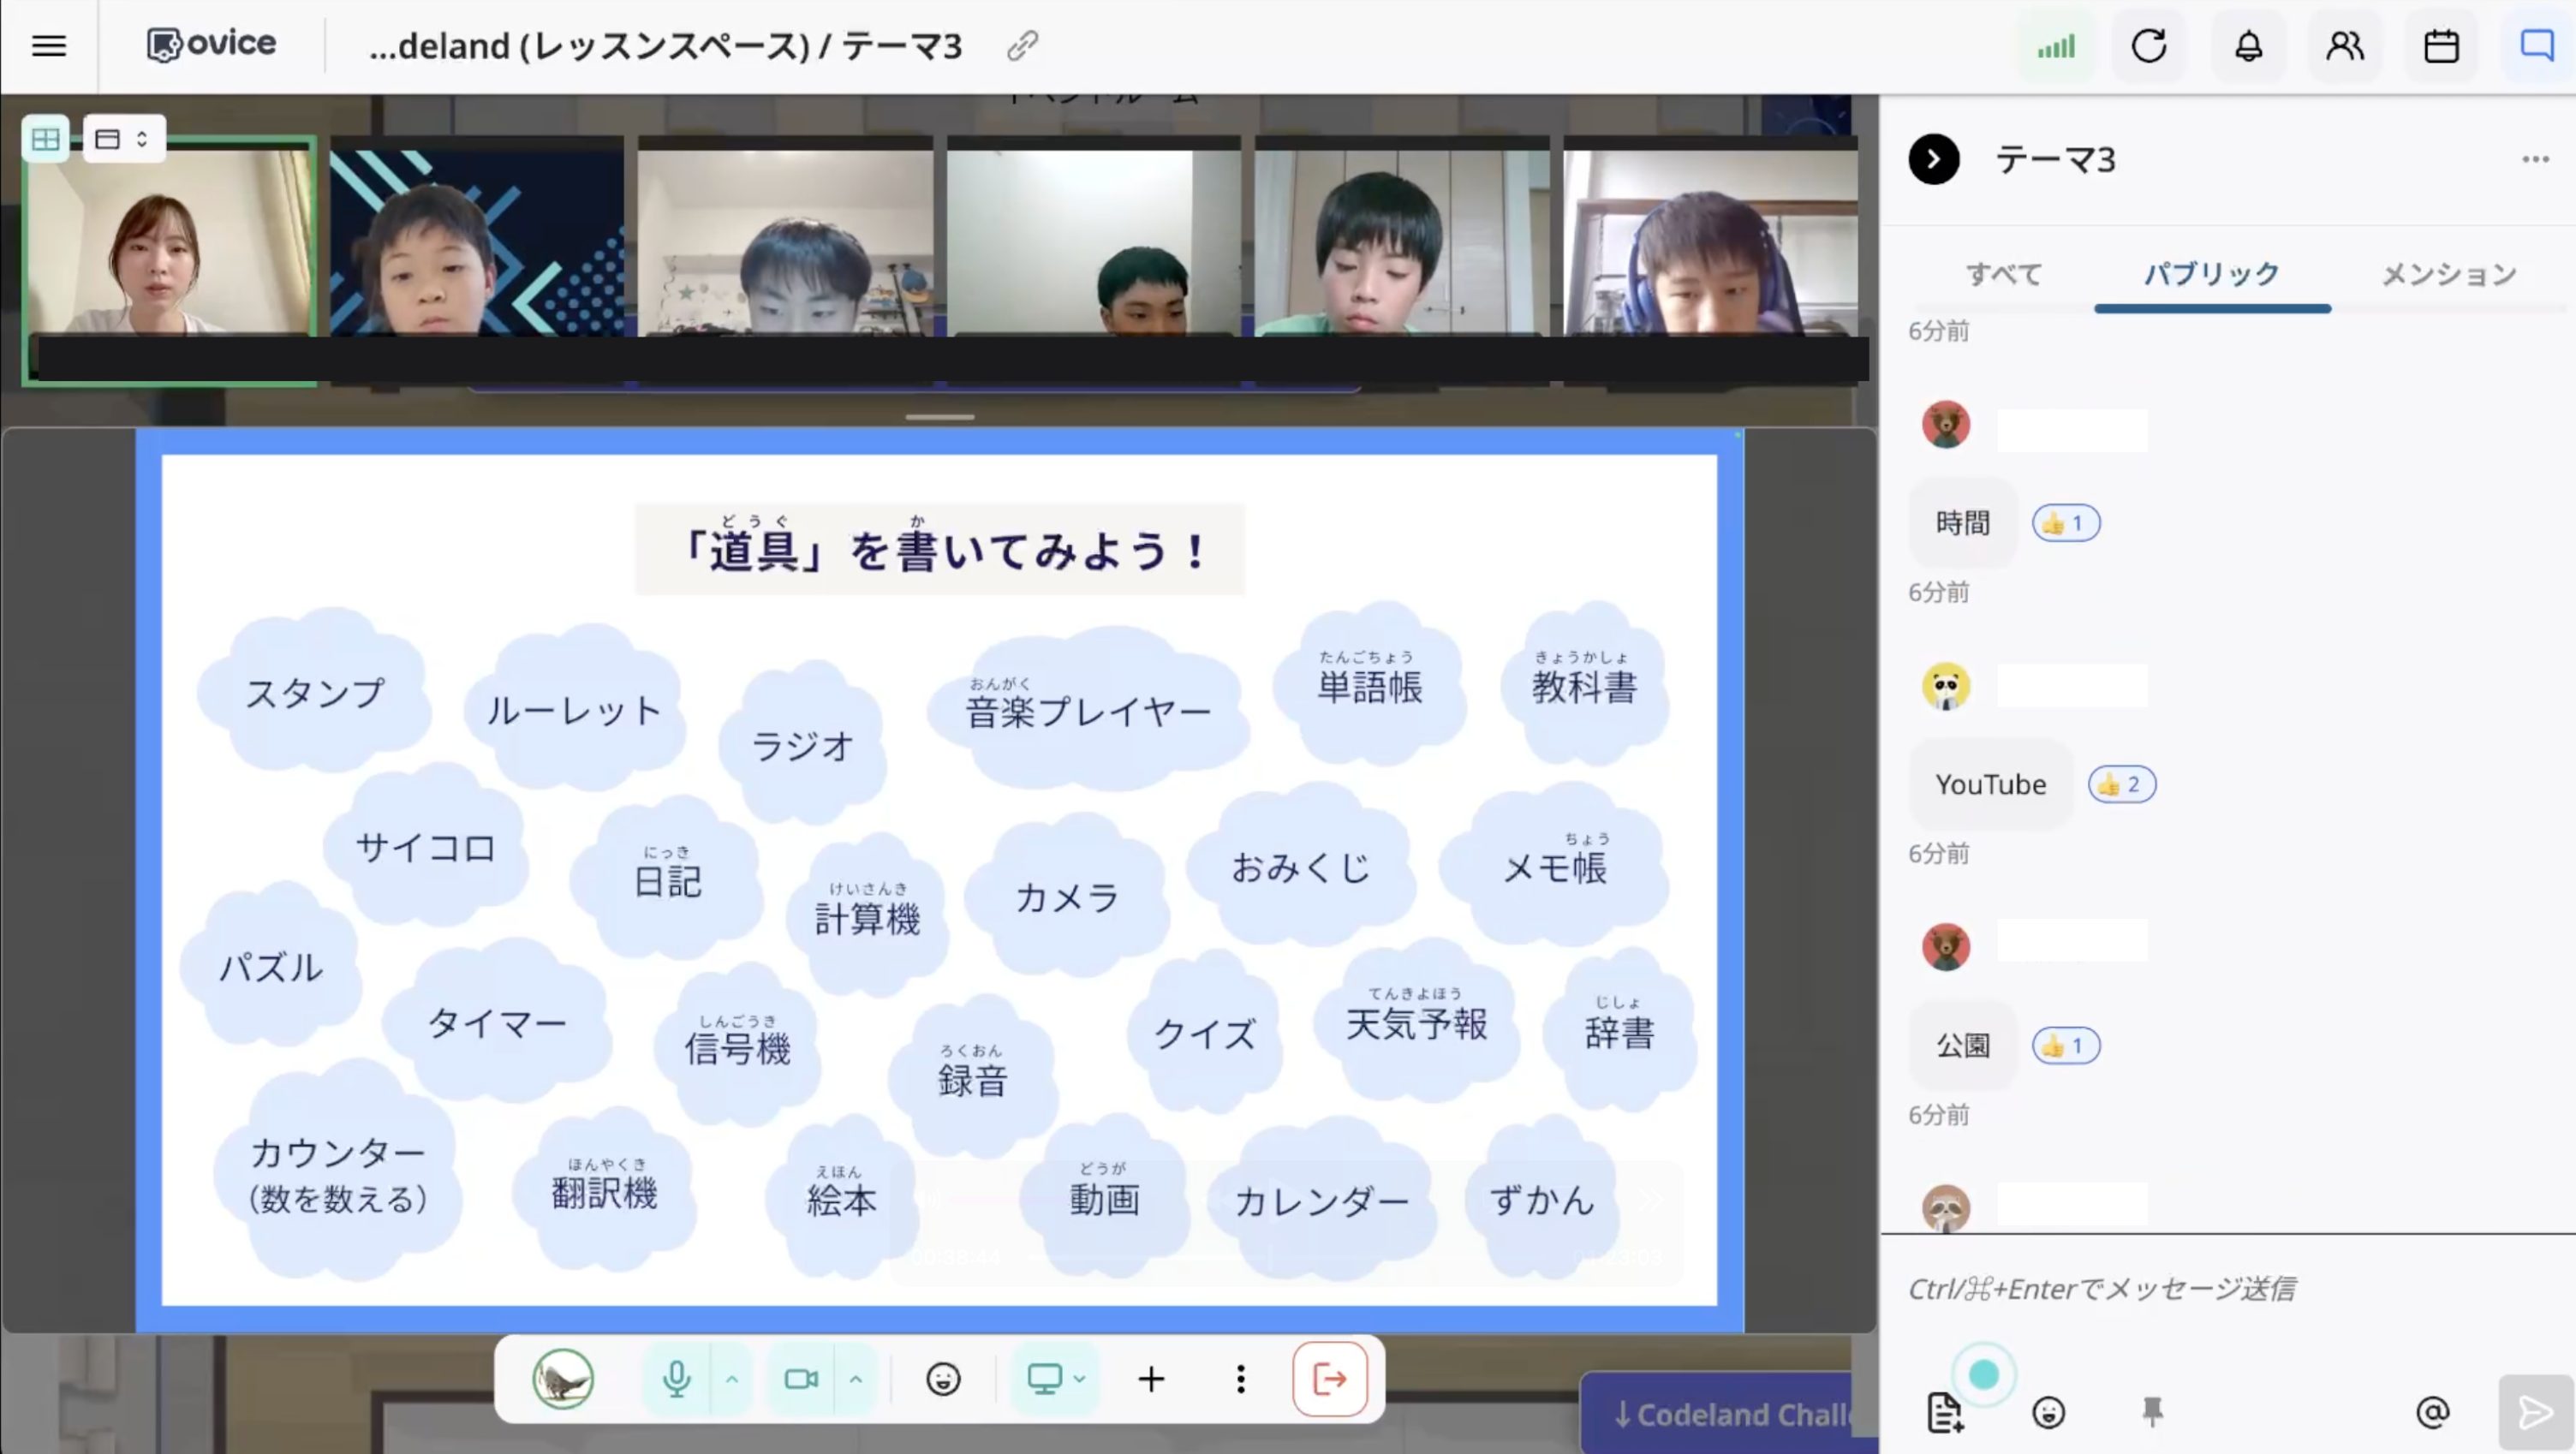Collapse chat panel with arrow button
2576x1454 pixels.
pos(1934,160)
